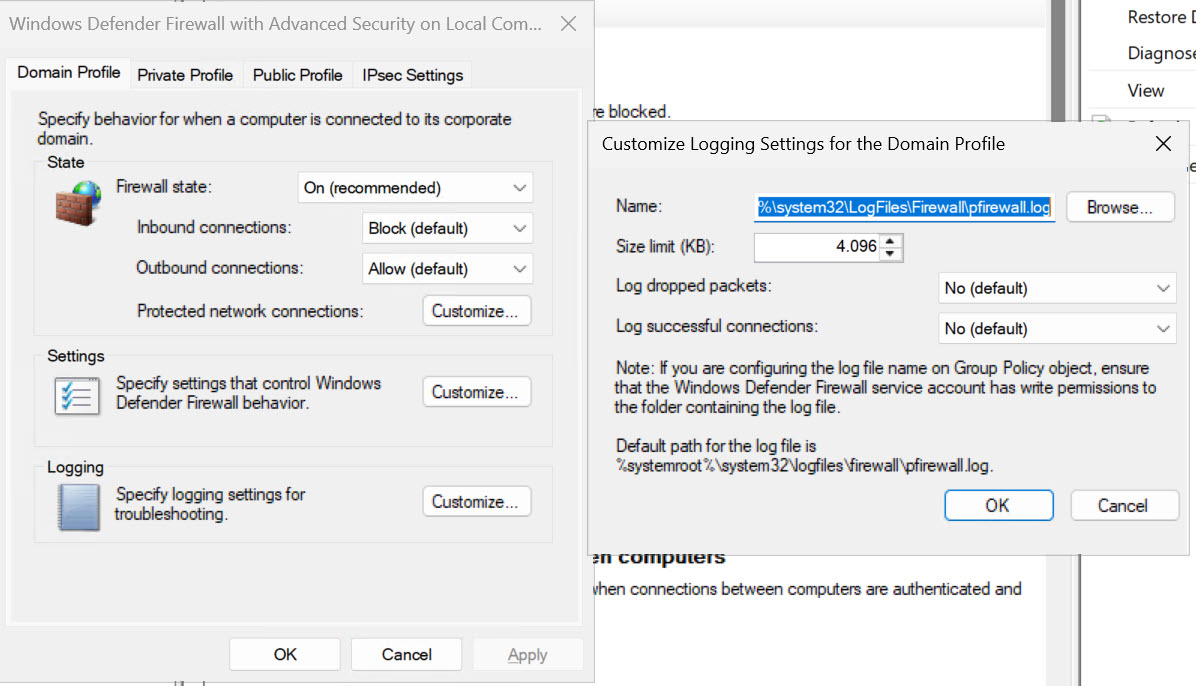
Task: Click the 'Default path for the log file is' text
Action: [715, 446]
